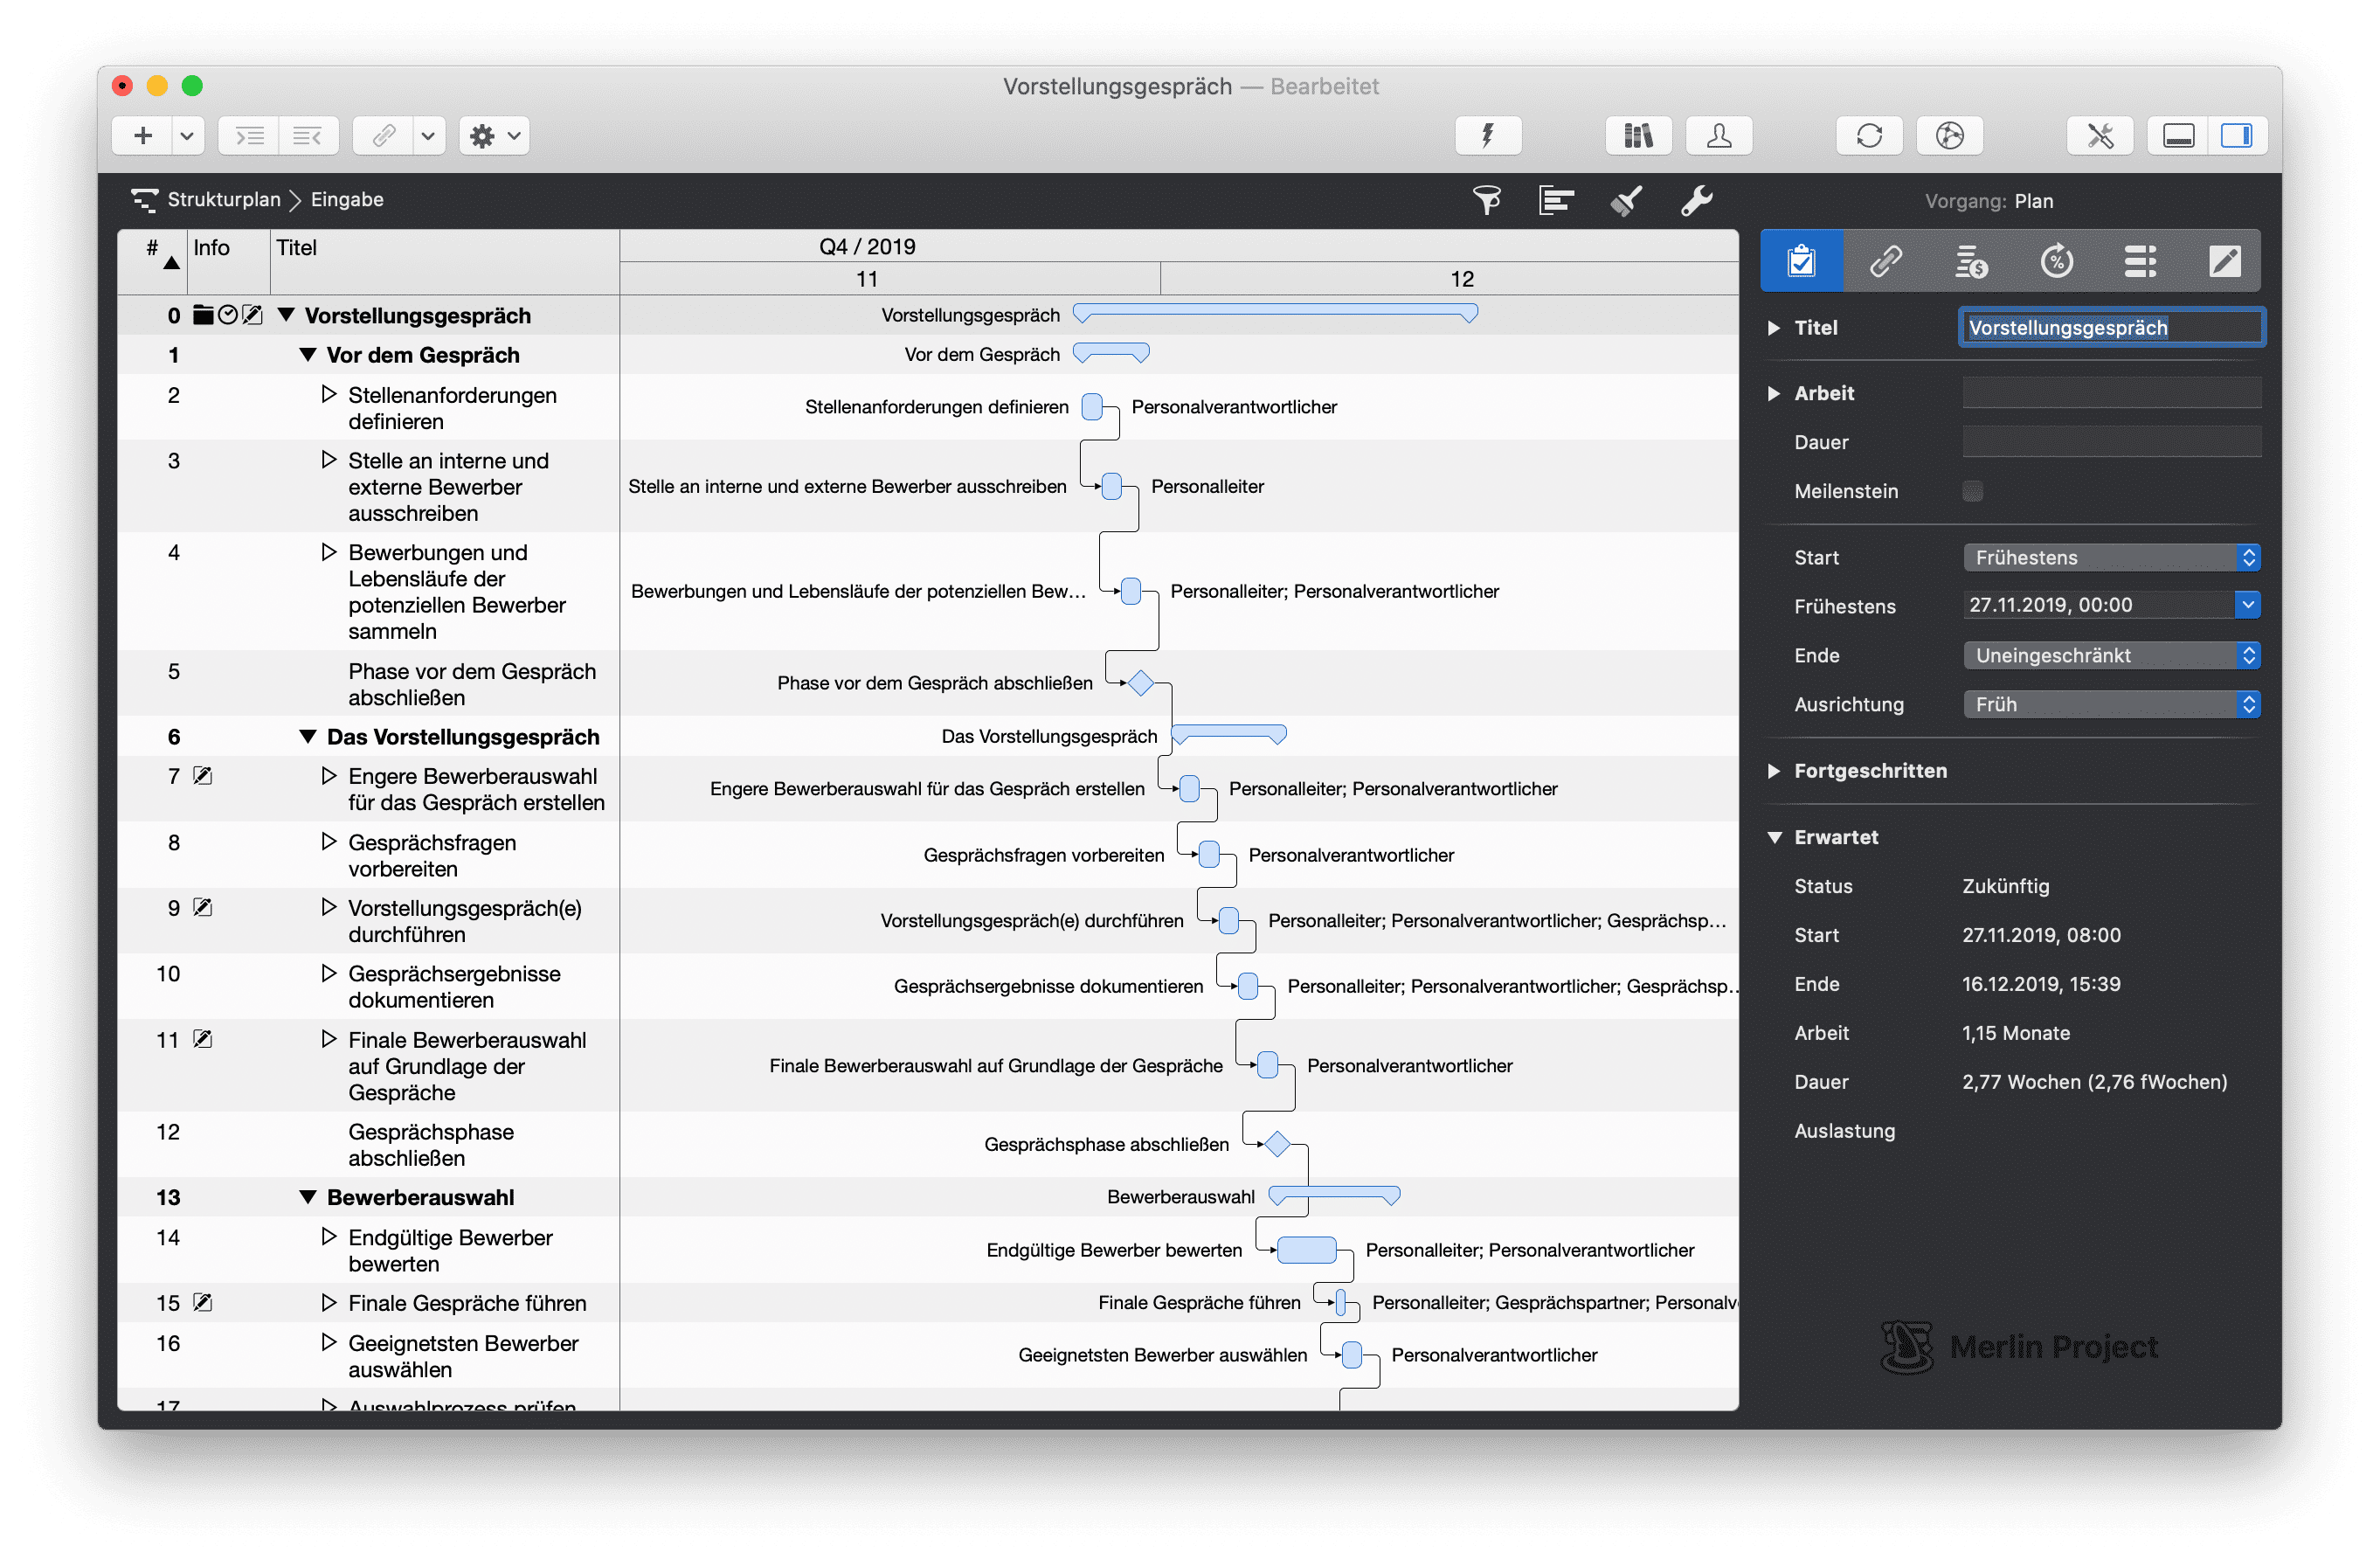The image size is (2380, 1559).
Task: Click the Titel text input field
Action: pos(2110,328)
